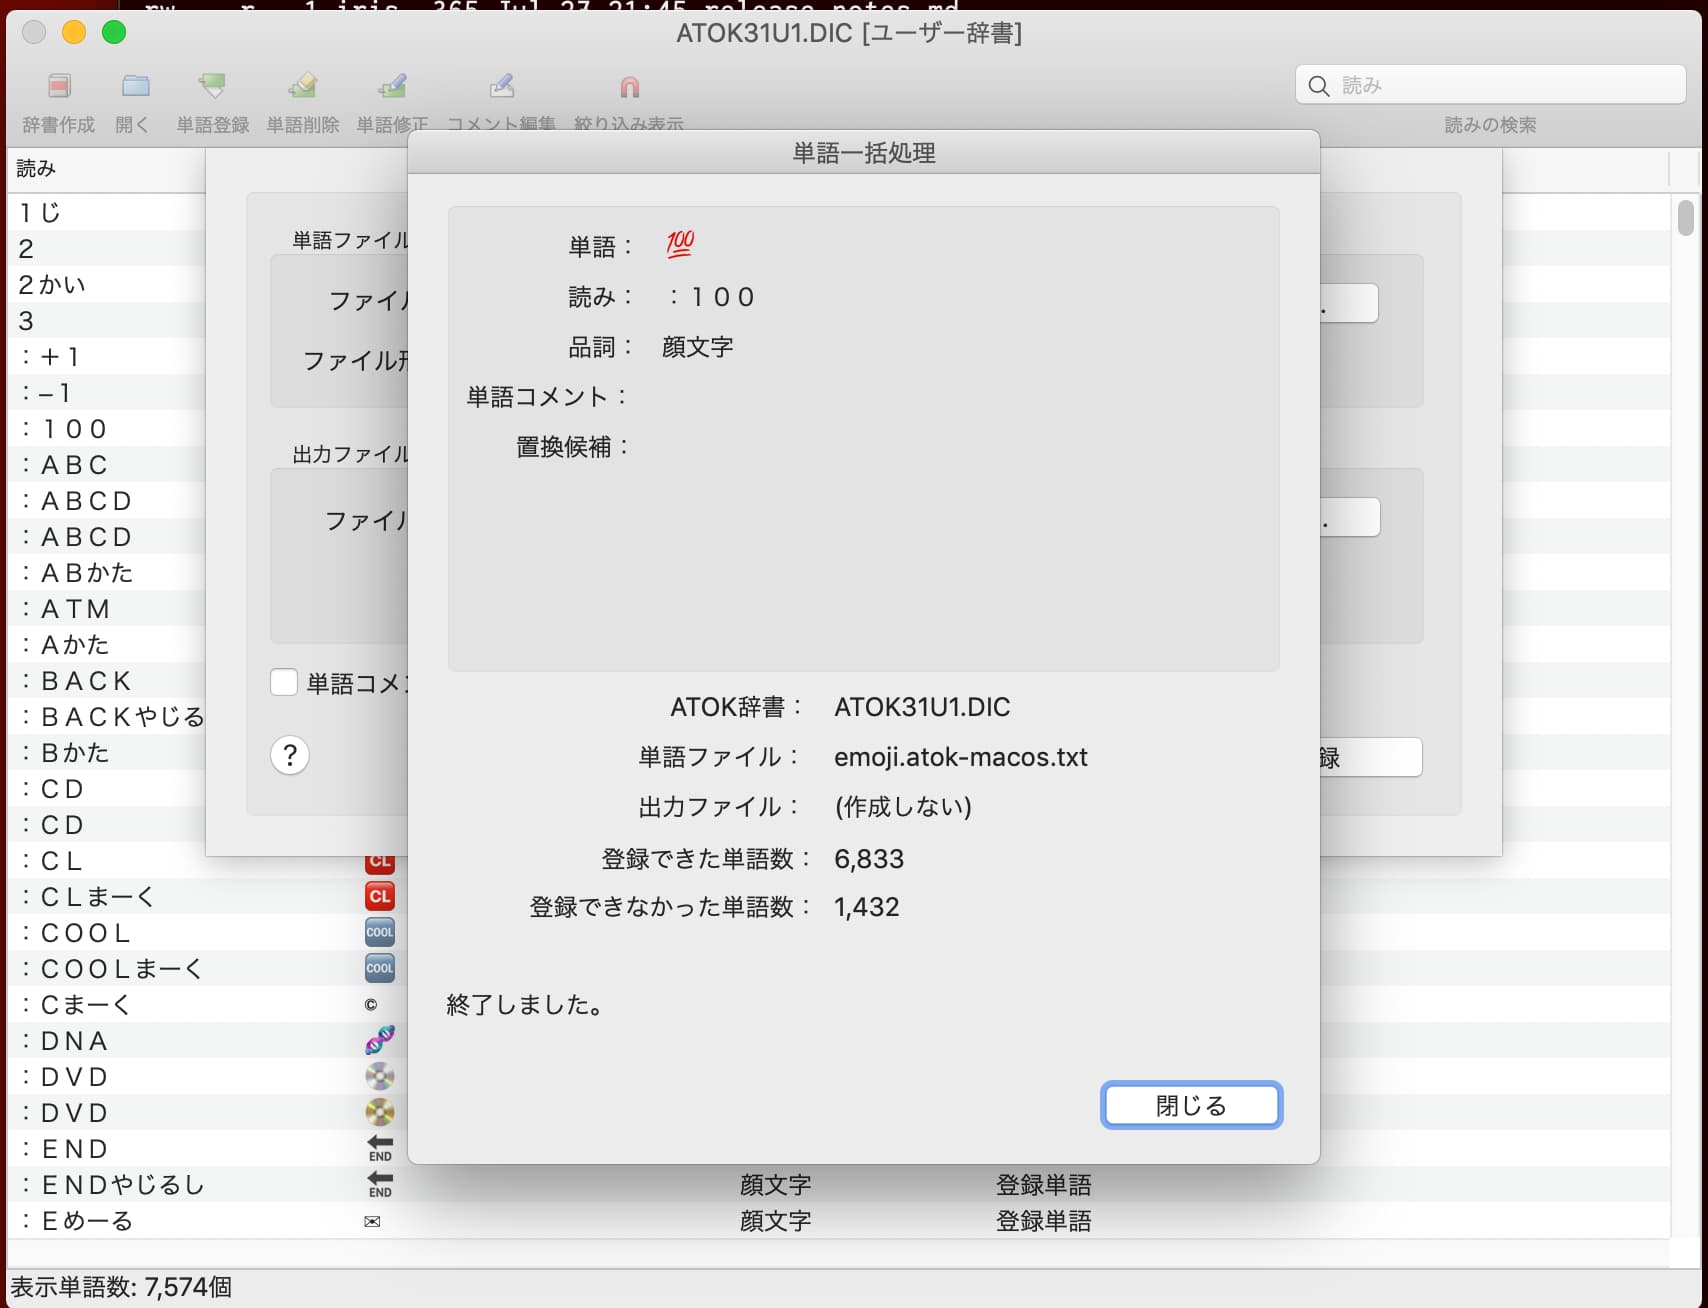Click the registered count 6,833
This screenshot has width=1708, height=1308.
click(x=869, y=858)
